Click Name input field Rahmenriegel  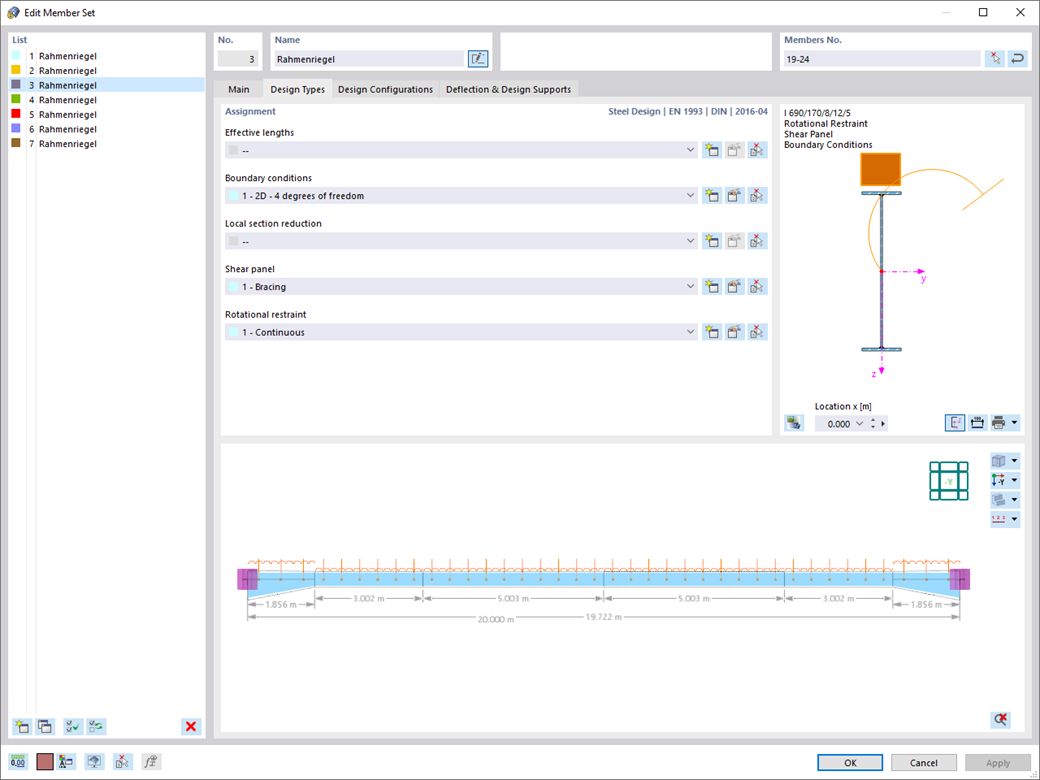[369, 59]
